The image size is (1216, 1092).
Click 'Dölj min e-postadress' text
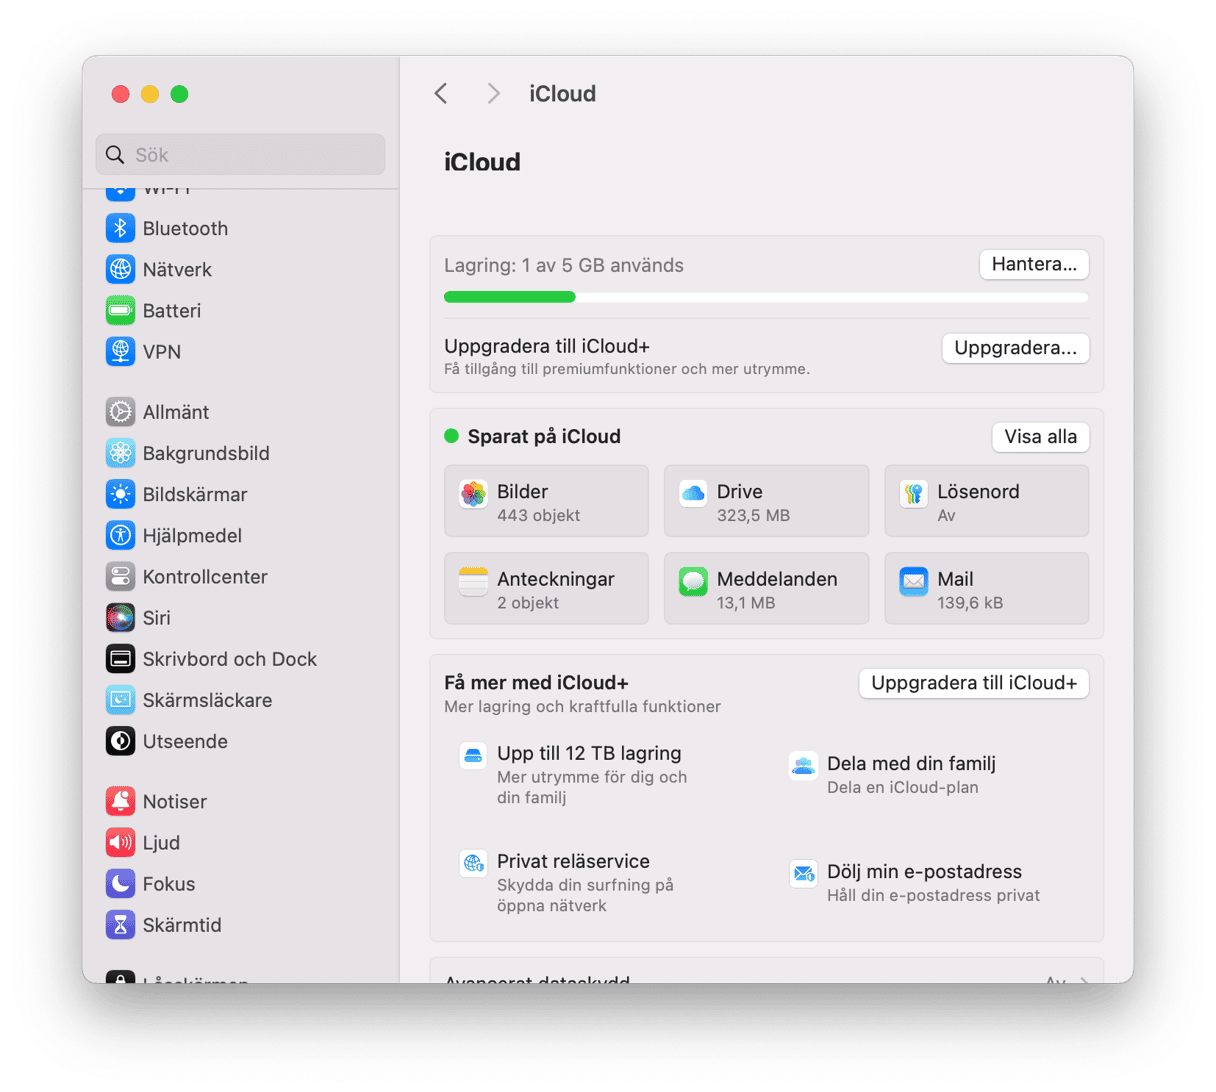point(924,871)
